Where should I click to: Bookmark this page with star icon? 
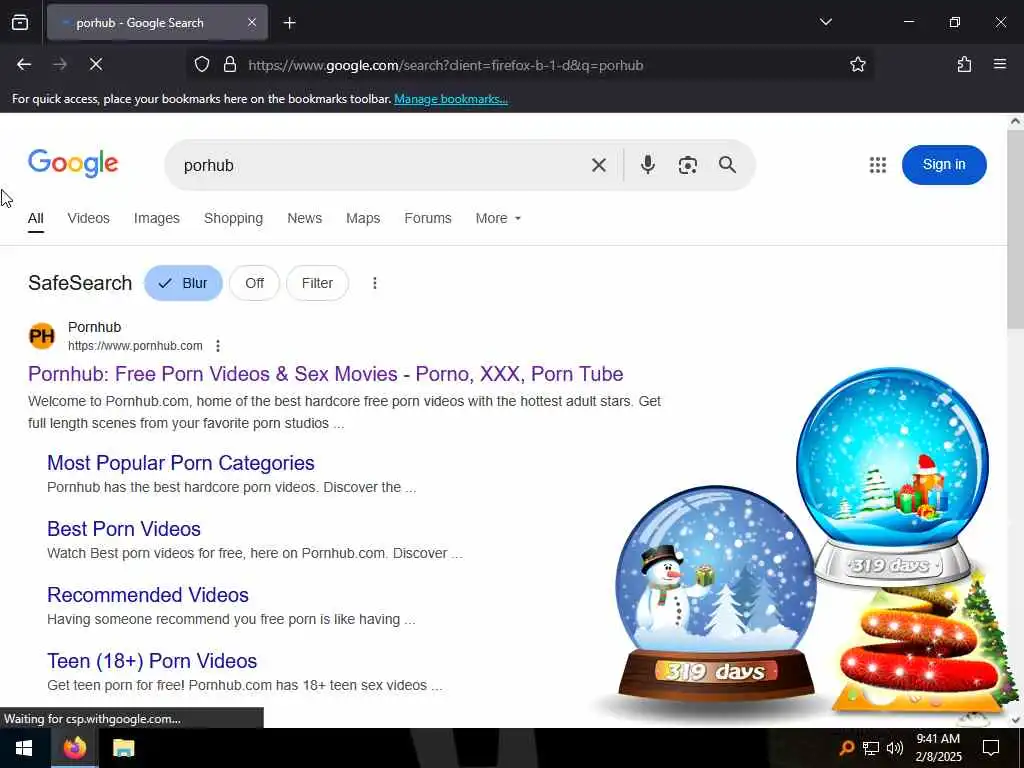857,64
